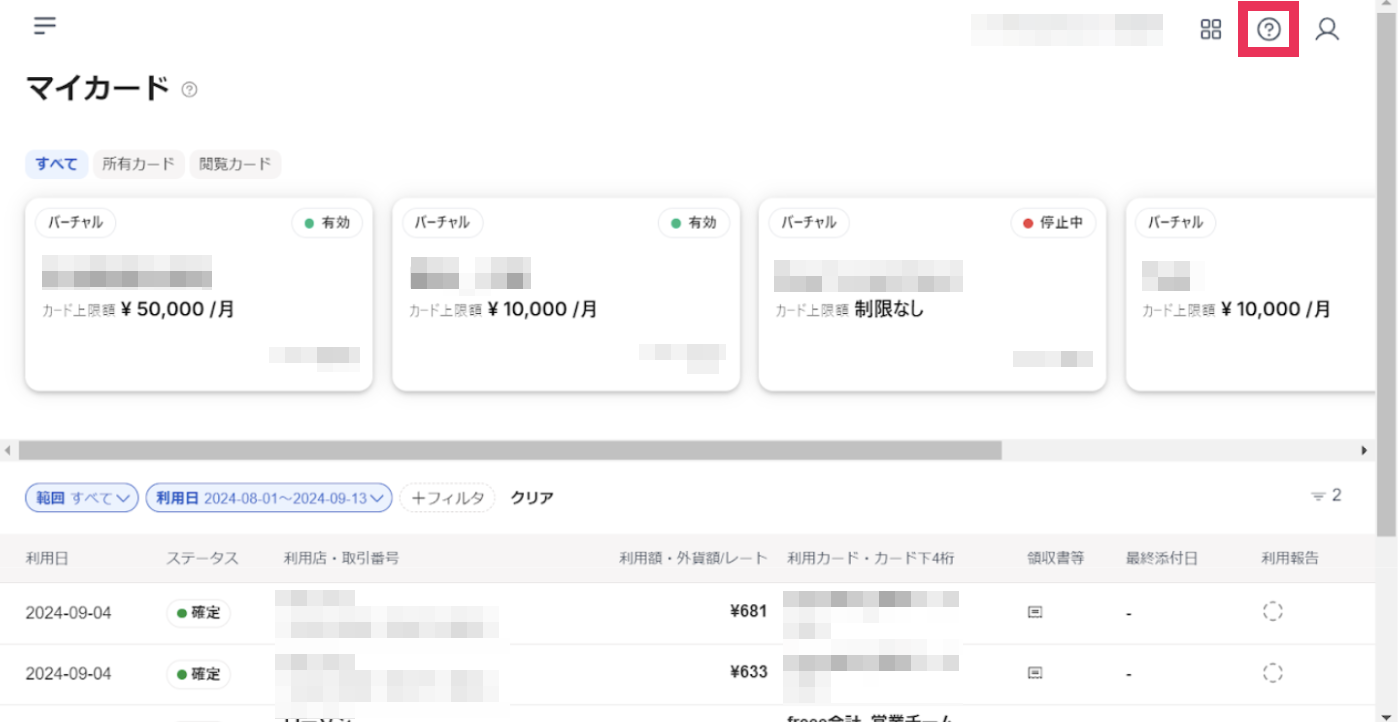Image resolution: width=1398 pixels, height=722 pixels.
Task: Click date 2024-09-04 in ¥633 row
Action: [x=69, y=673]
